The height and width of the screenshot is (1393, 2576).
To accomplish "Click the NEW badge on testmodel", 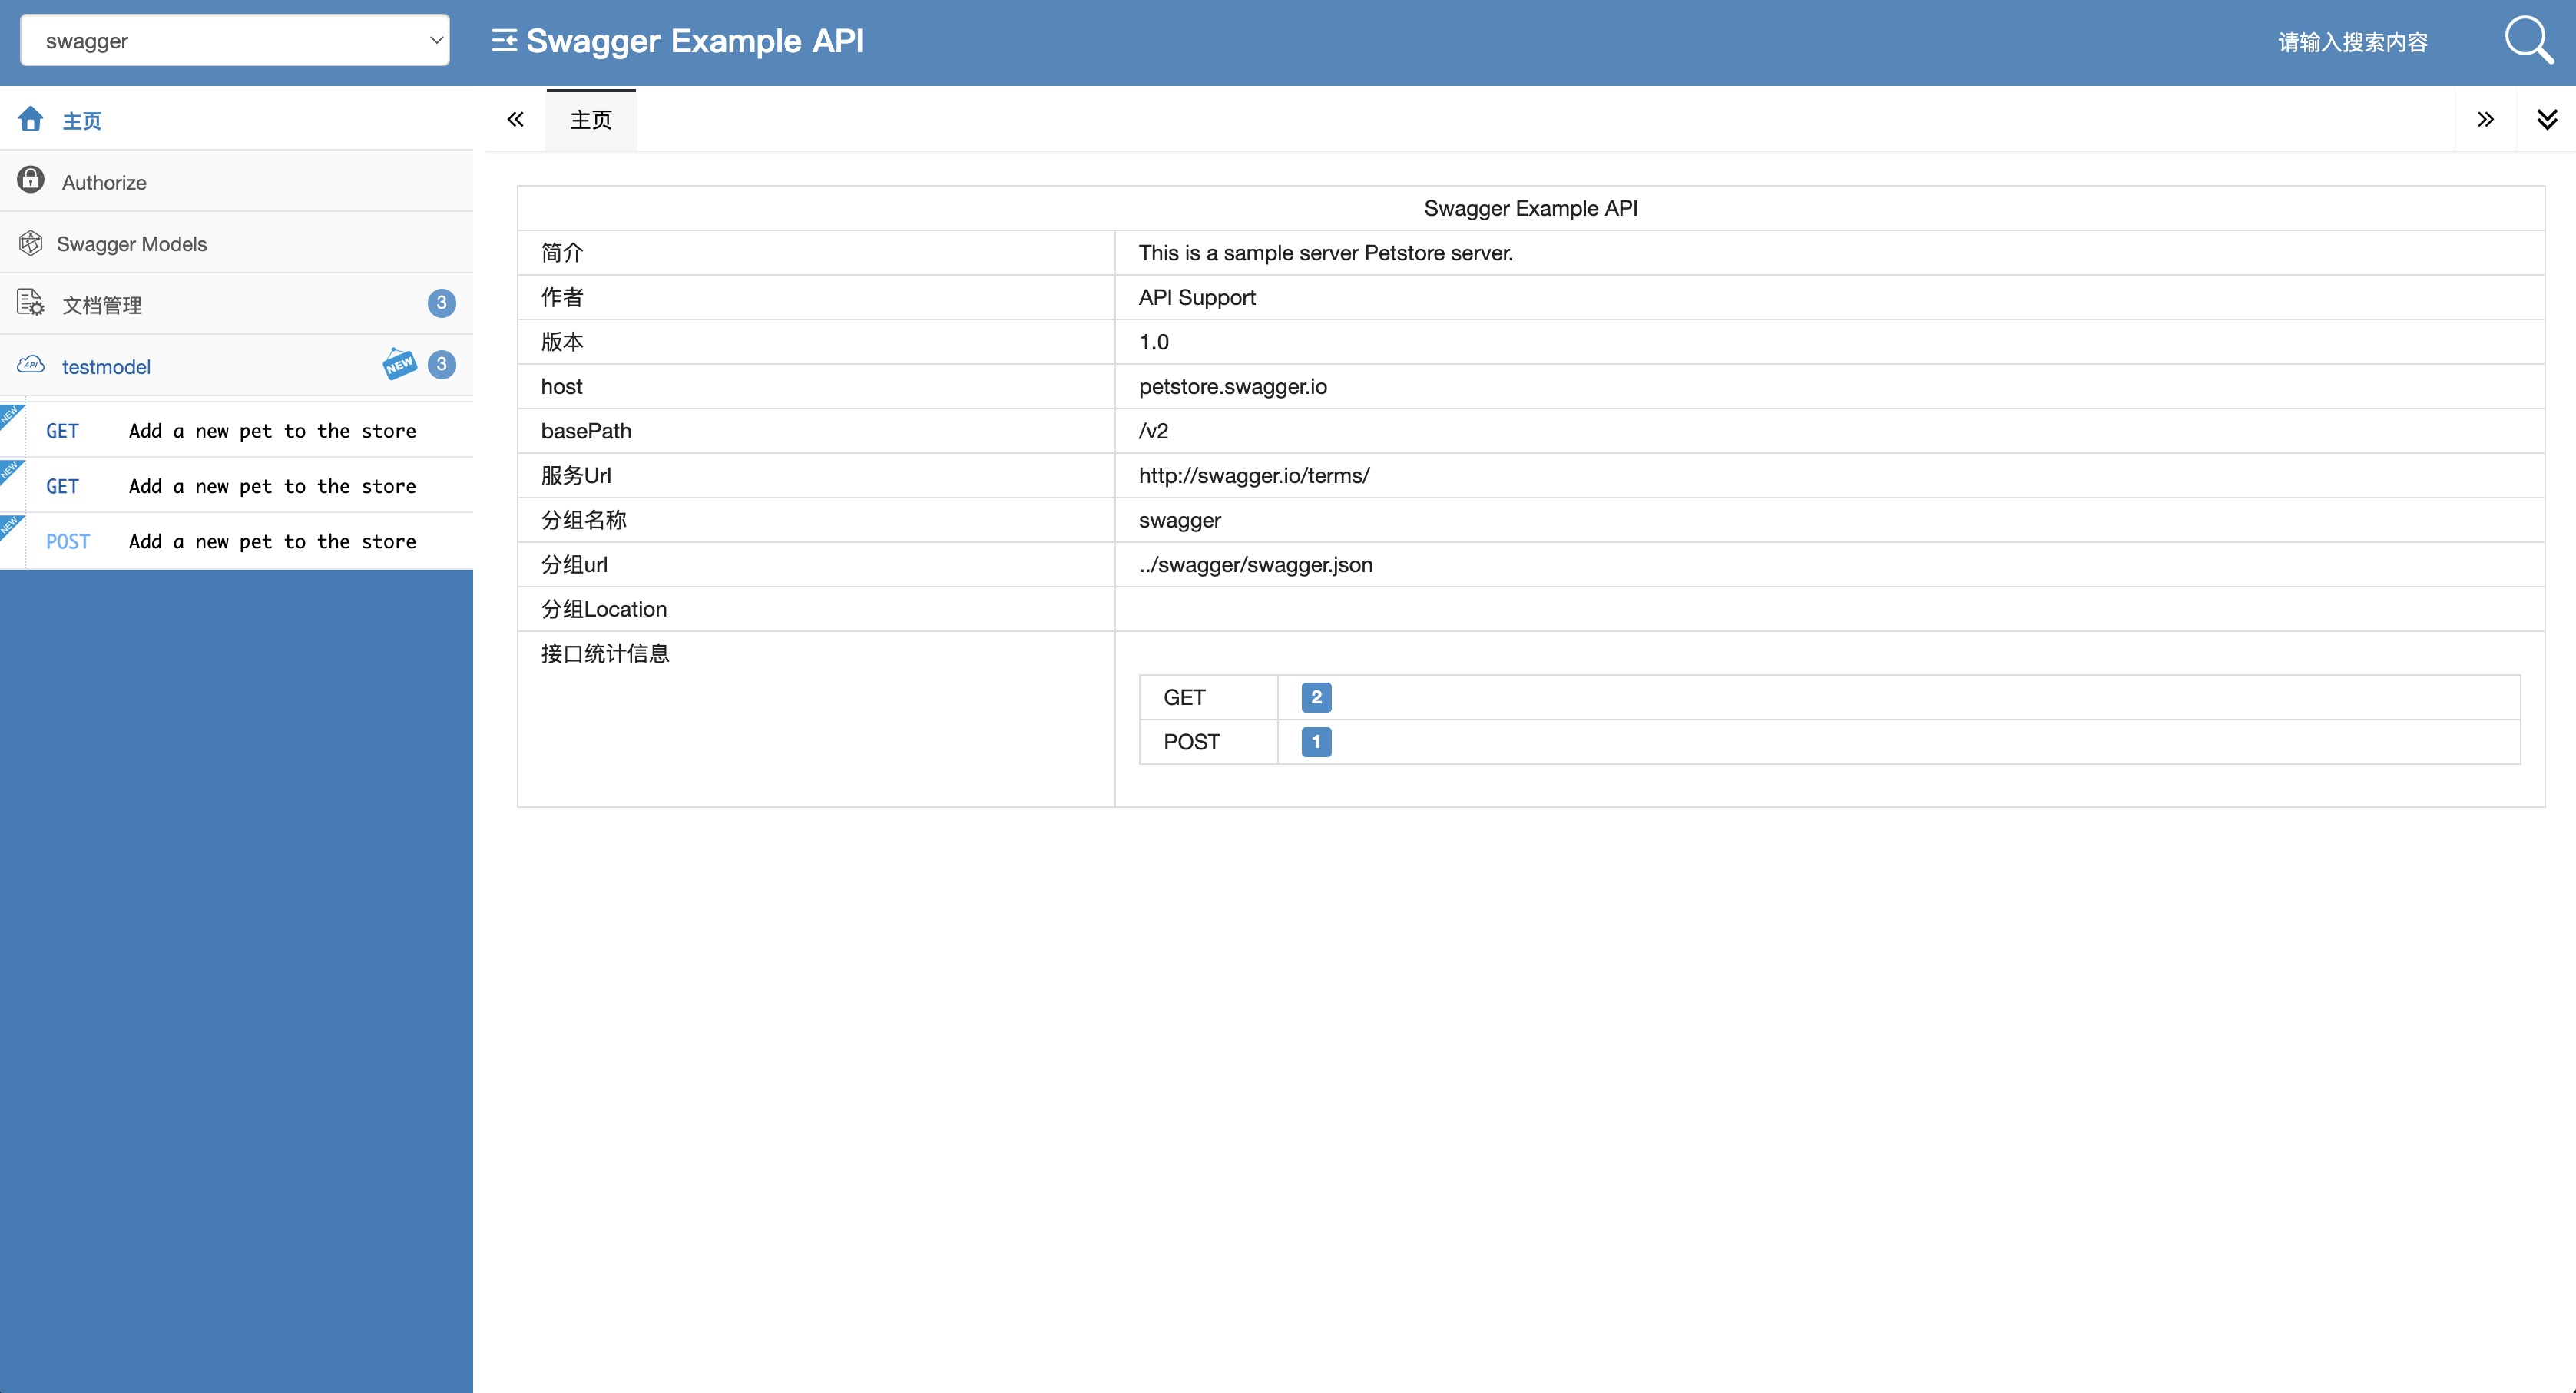I will pyautogui.click(x=399, y=364).
